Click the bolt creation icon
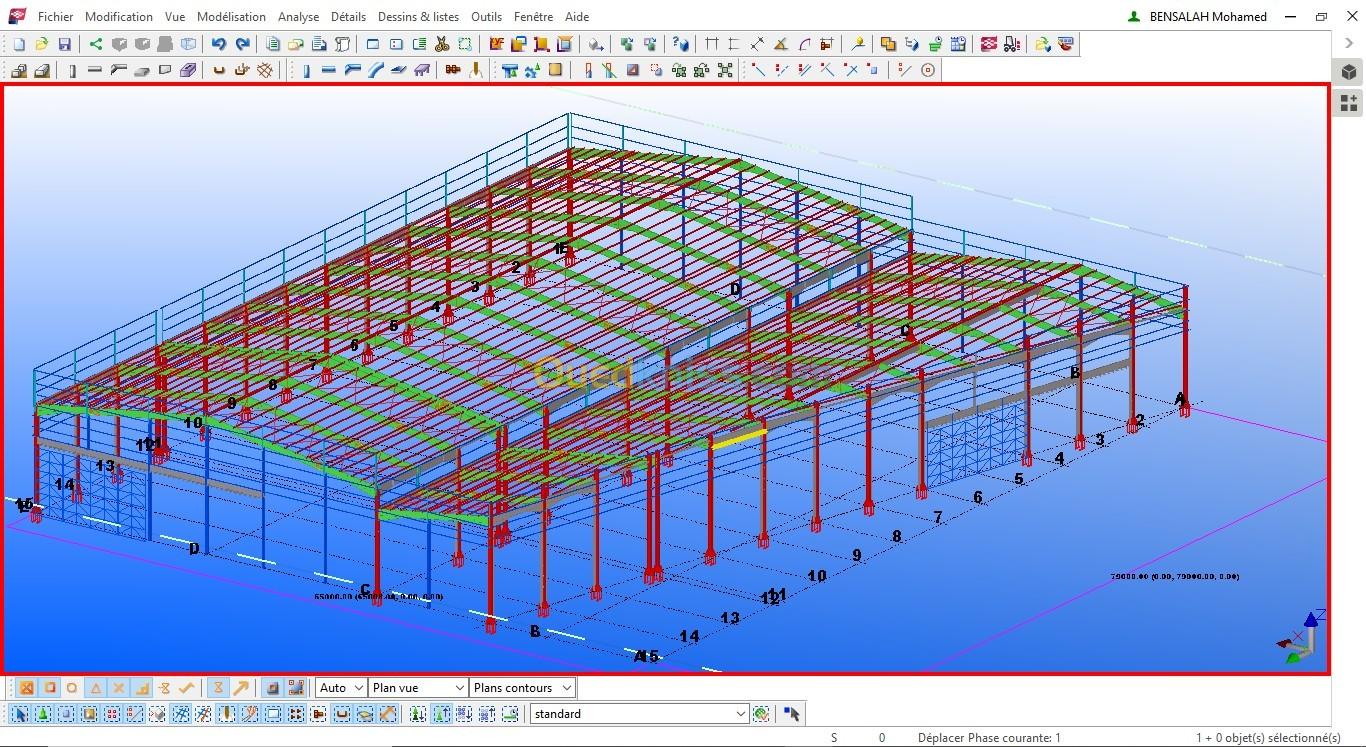This screenshot has width=1366, height=747. [452, 70]
